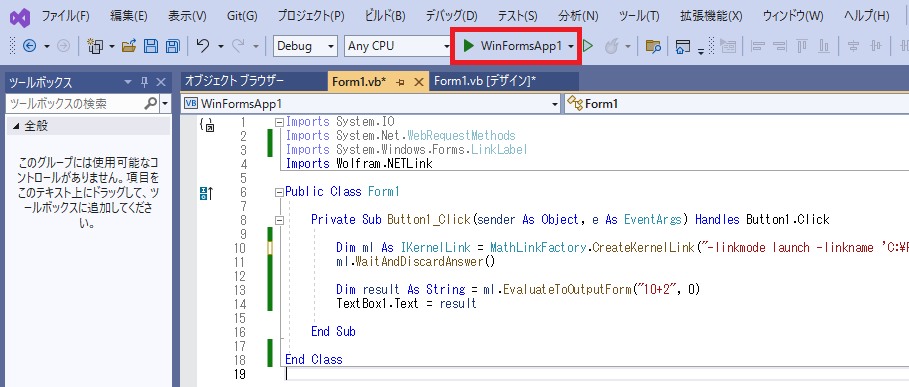Undo the last action with the undo arrow
This screenshot has height=387, width=909.
pyautogui.click(x=203, y=46)
